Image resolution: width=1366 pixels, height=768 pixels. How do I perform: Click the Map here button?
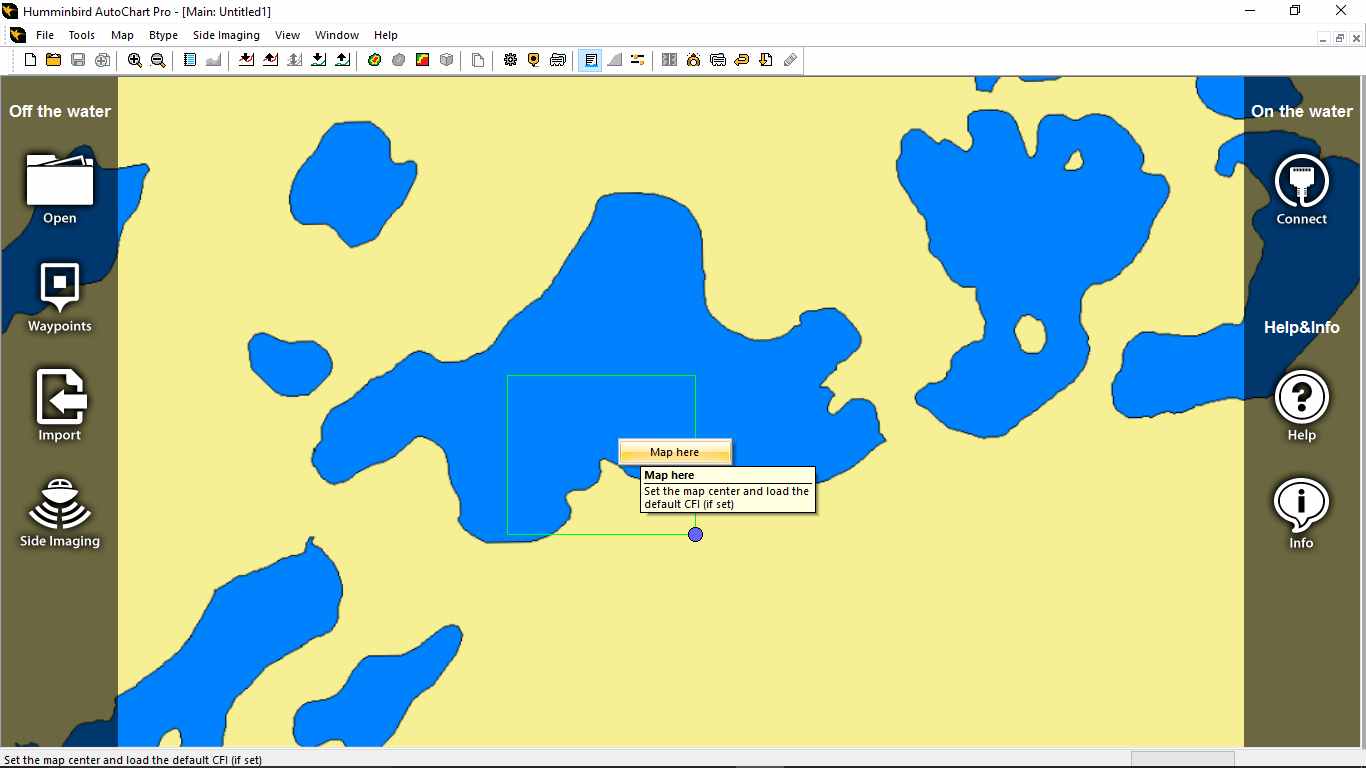pyautogui.click(x=675, y=452)
